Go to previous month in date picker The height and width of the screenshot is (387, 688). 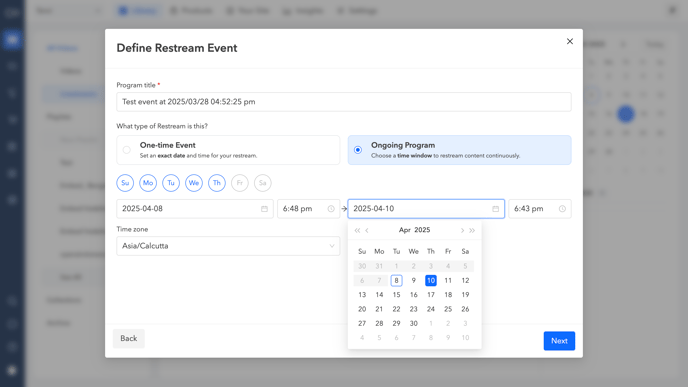[x=367, y=230]
